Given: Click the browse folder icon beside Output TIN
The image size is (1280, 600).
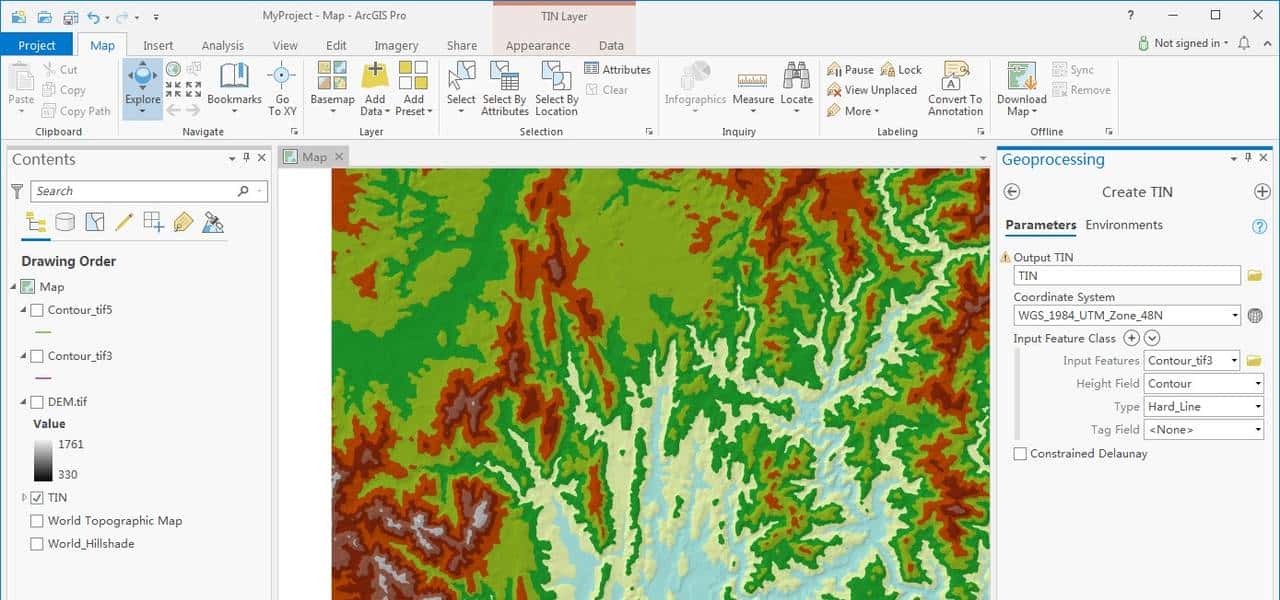Looking at the screenshot, I should (x=1254, y=274).
